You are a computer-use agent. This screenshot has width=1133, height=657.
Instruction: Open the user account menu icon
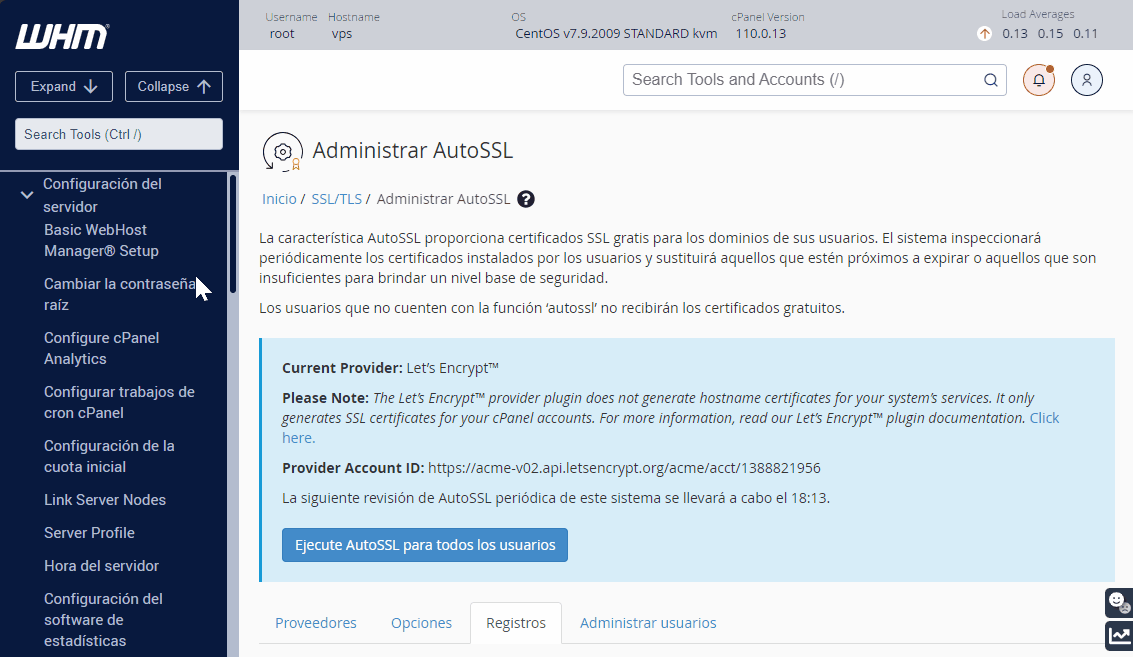[x=1086, y=80]
